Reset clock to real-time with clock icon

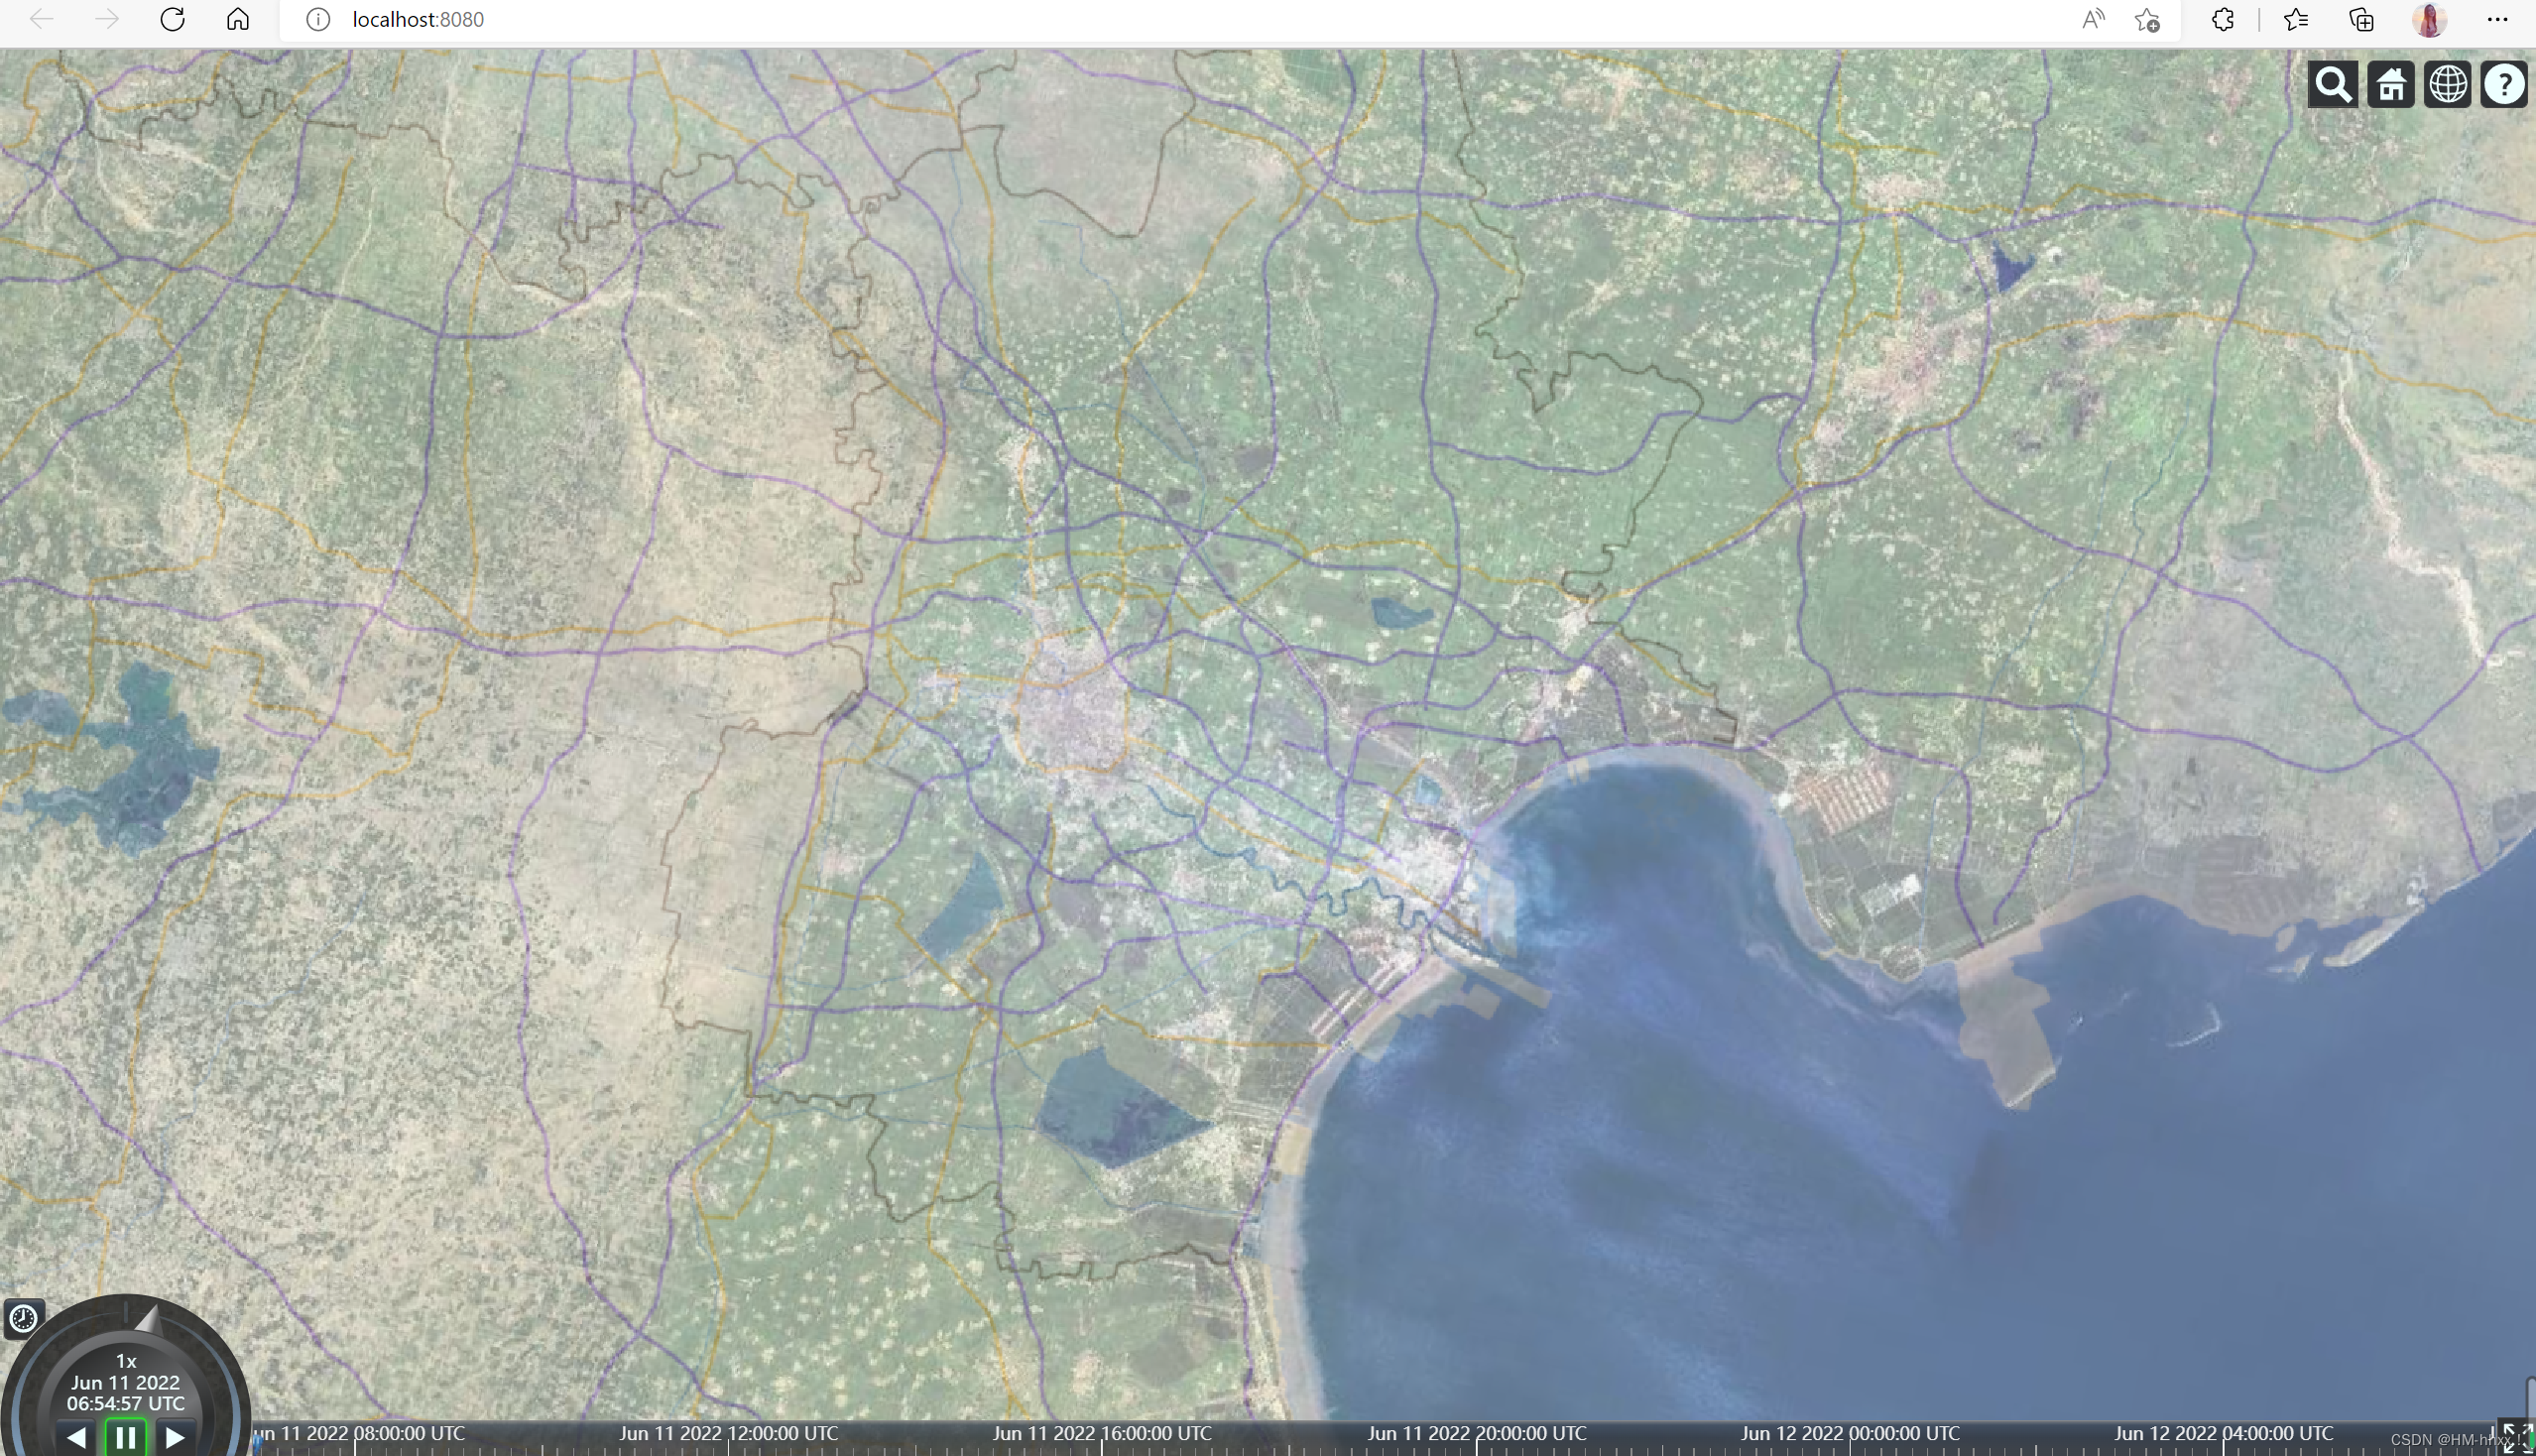[23, 1318]
